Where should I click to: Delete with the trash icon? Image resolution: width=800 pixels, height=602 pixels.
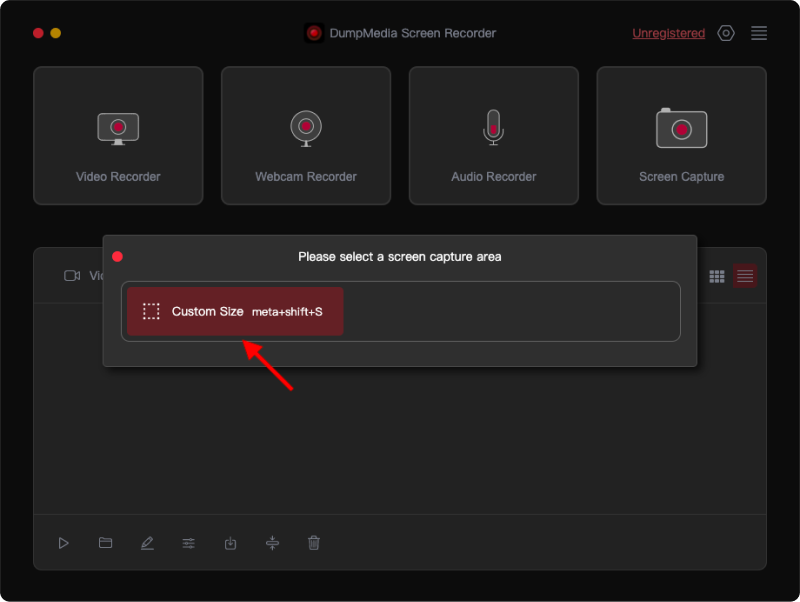coord(314,543)
